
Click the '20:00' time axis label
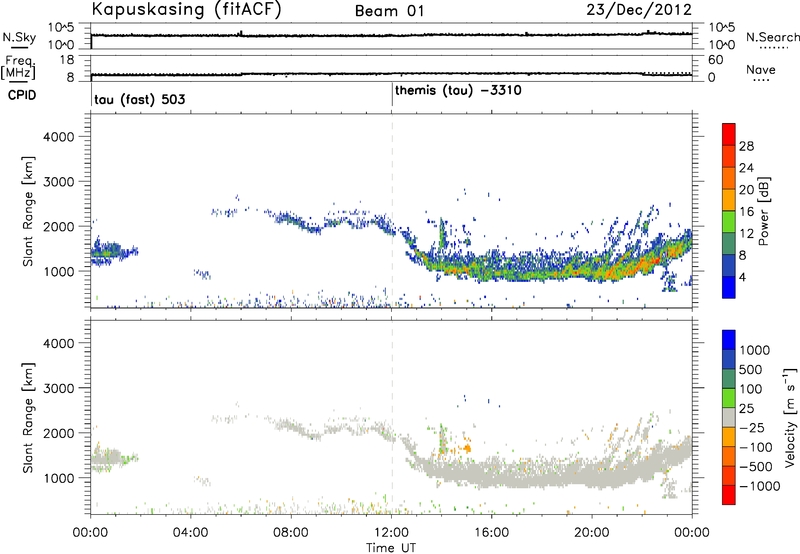click(592, 533)
